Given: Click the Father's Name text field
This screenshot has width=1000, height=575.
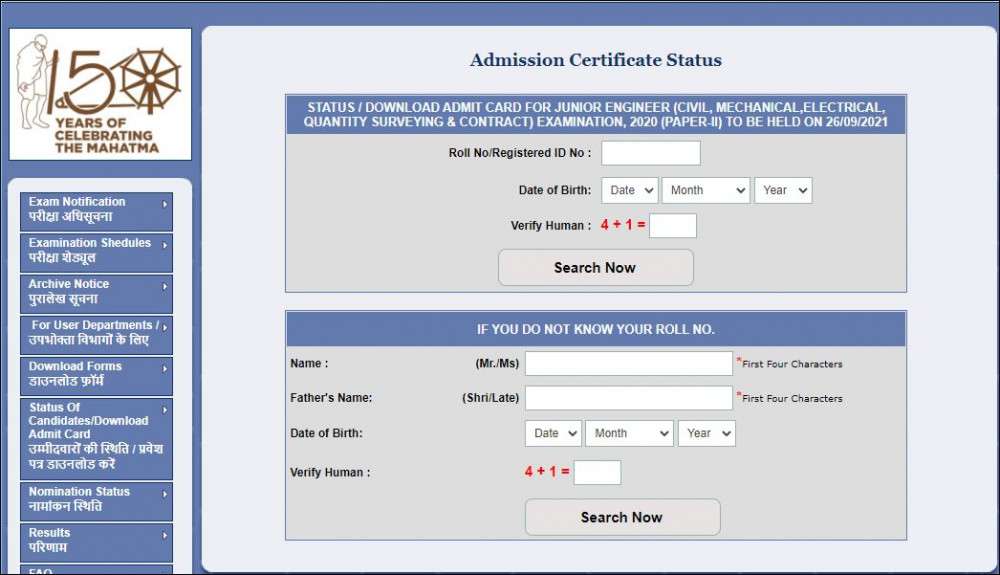Looking at the screenshot, I should tap(628, 398).
